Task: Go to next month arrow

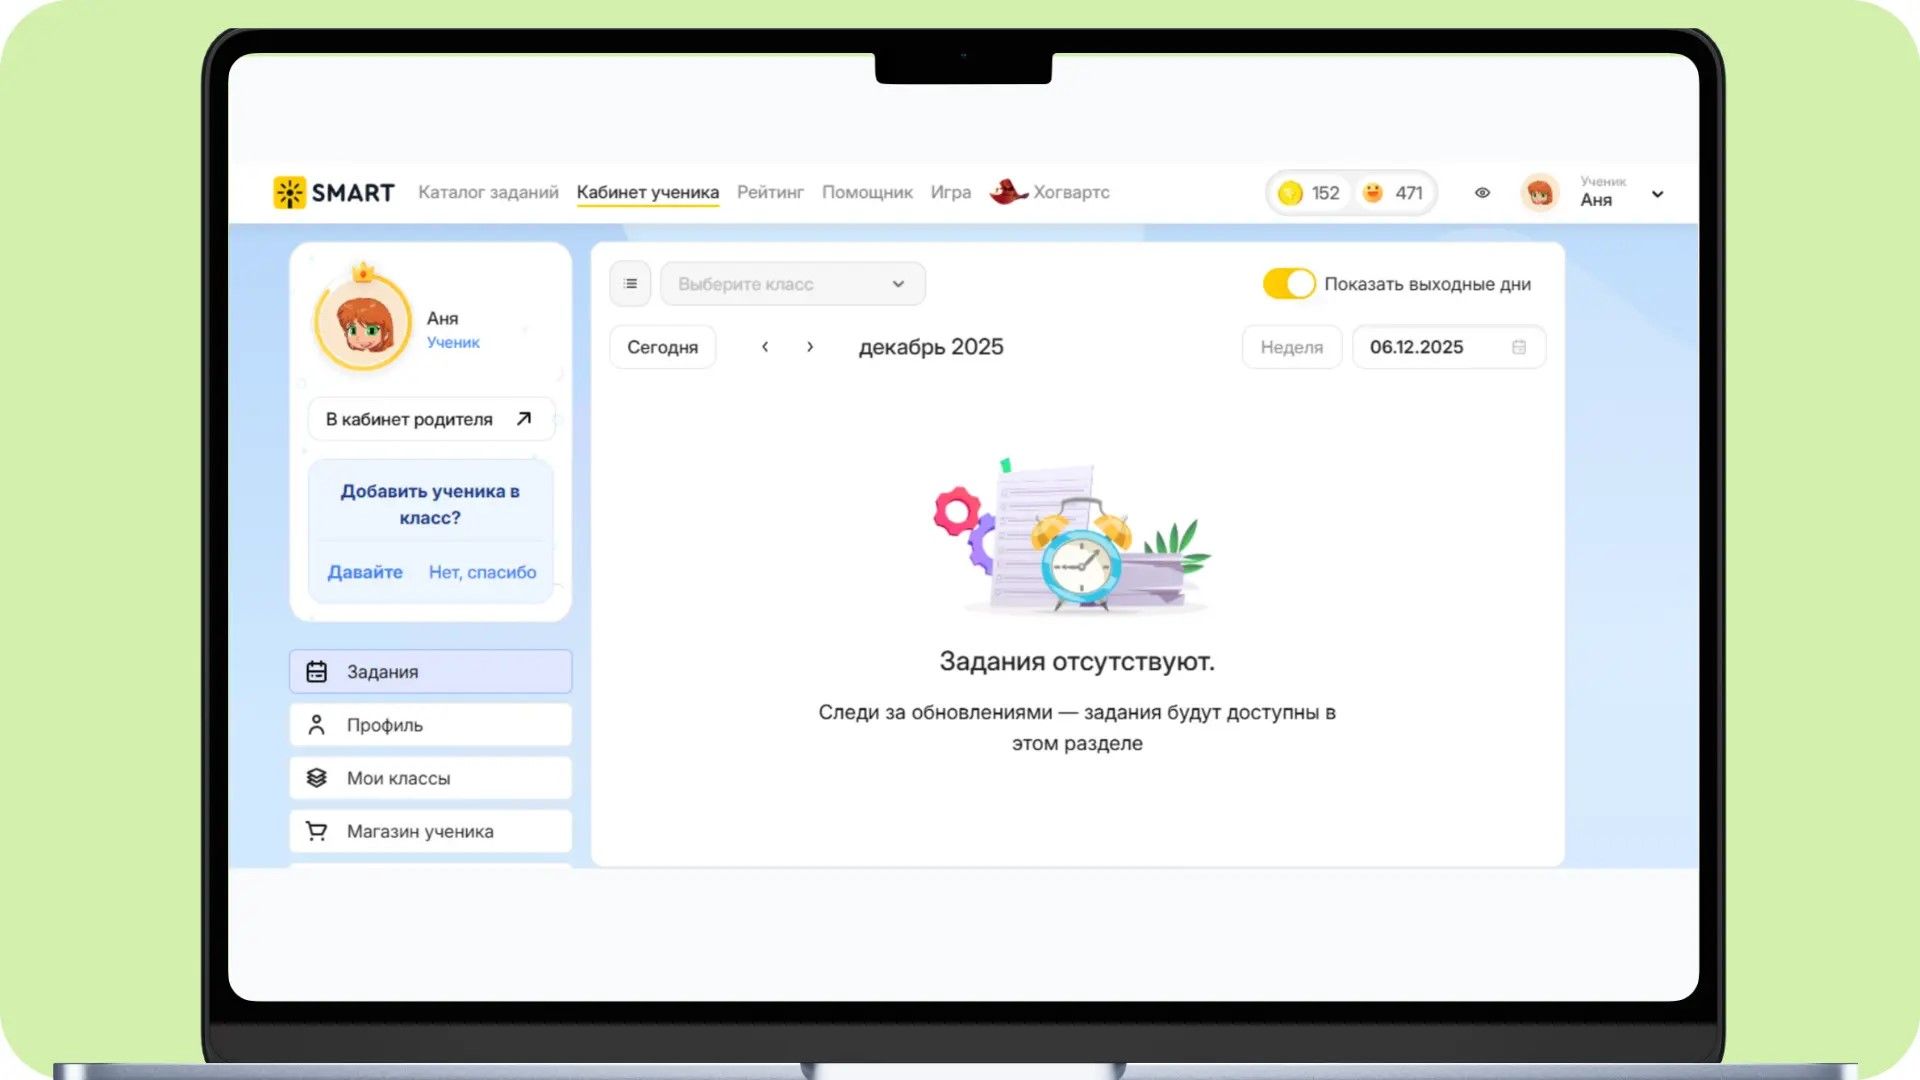Action: click(810, 347)
